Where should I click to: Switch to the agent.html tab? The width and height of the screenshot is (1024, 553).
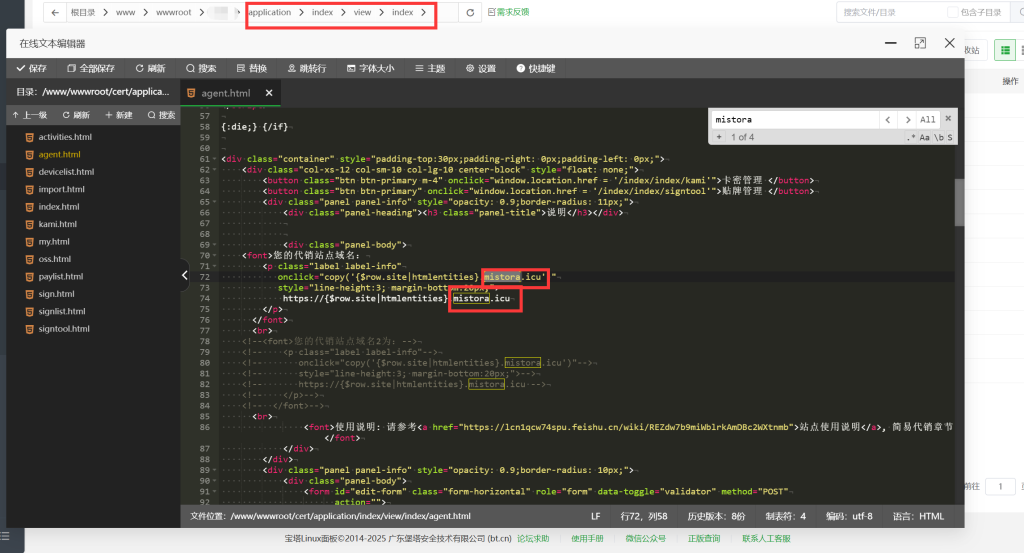[225, 93]
